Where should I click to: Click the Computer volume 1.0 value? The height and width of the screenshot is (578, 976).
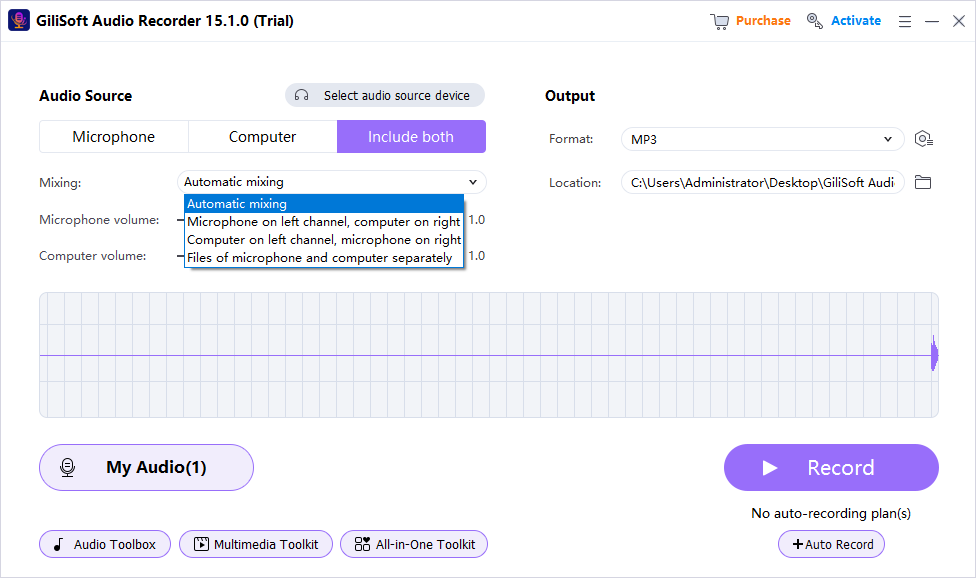click(477, 256)
